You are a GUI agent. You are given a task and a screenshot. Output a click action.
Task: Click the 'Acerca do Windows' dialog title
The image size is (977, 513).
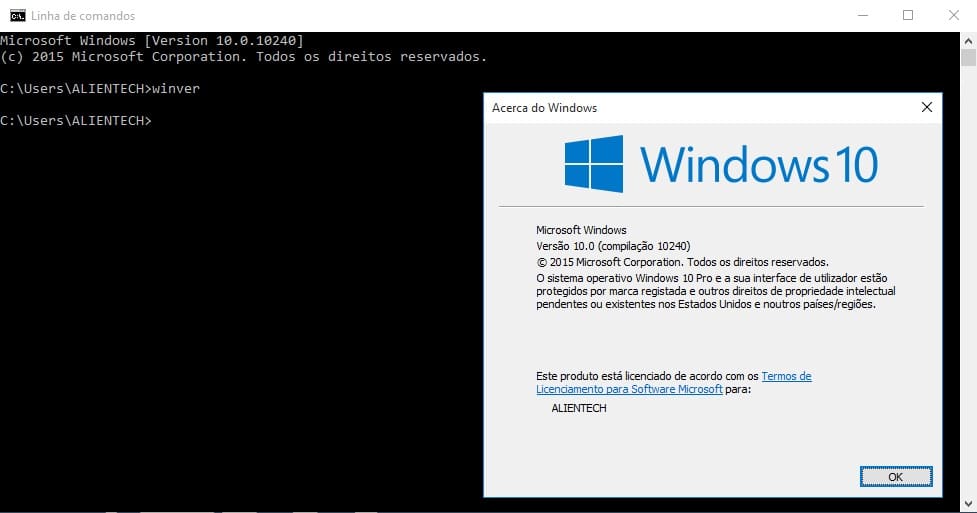click(544, 108)
